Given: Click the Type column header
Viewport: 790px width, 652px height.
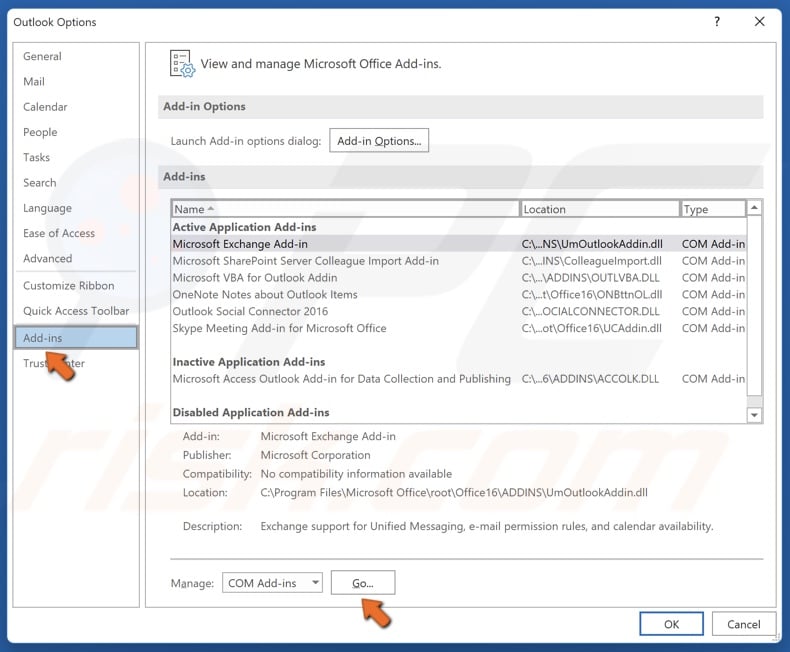Looking at the screenshot, I should [x=712, y=209].
